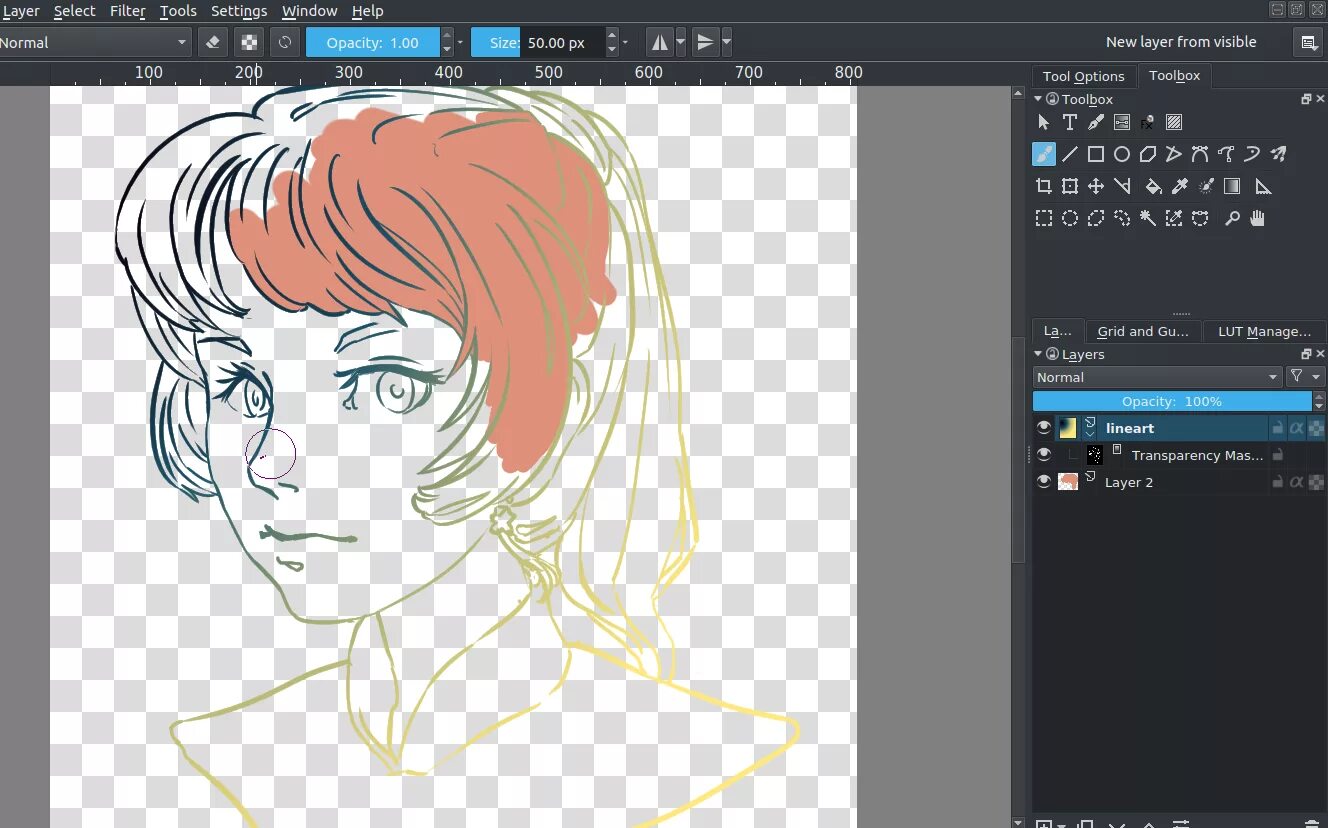
Task: Toggle visibility of Layer 2
Action: point(1045,482)
